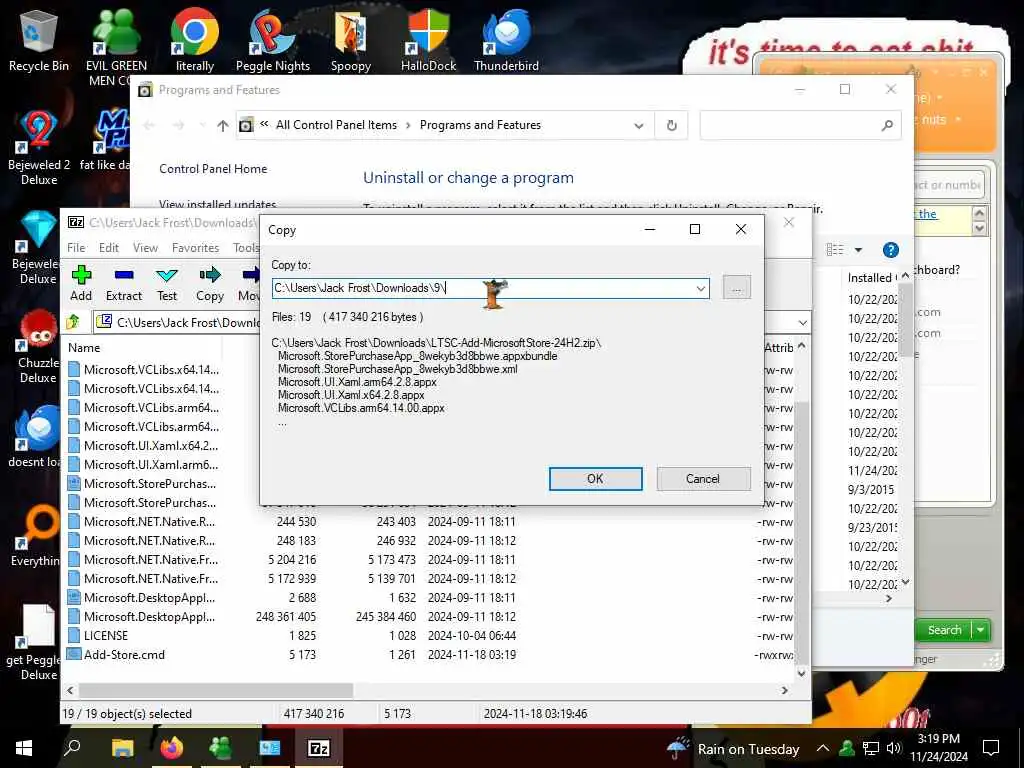Screen dimensions: 1024x768
Task: Click Control Panel search box
Action: point(800,125)
